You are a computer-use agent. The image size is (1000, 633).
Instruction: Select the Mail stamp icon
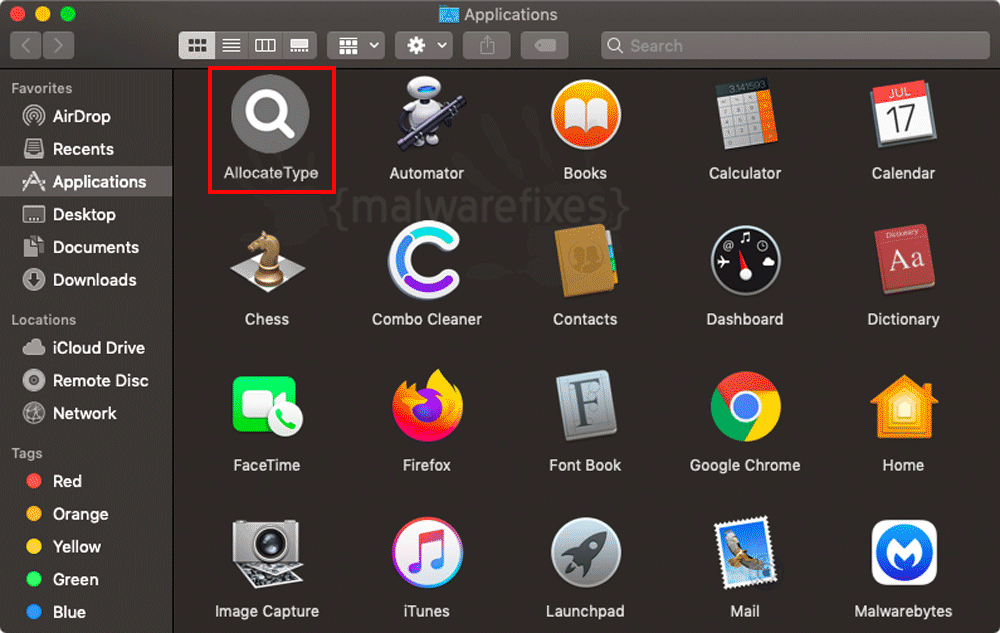[745, 553]
